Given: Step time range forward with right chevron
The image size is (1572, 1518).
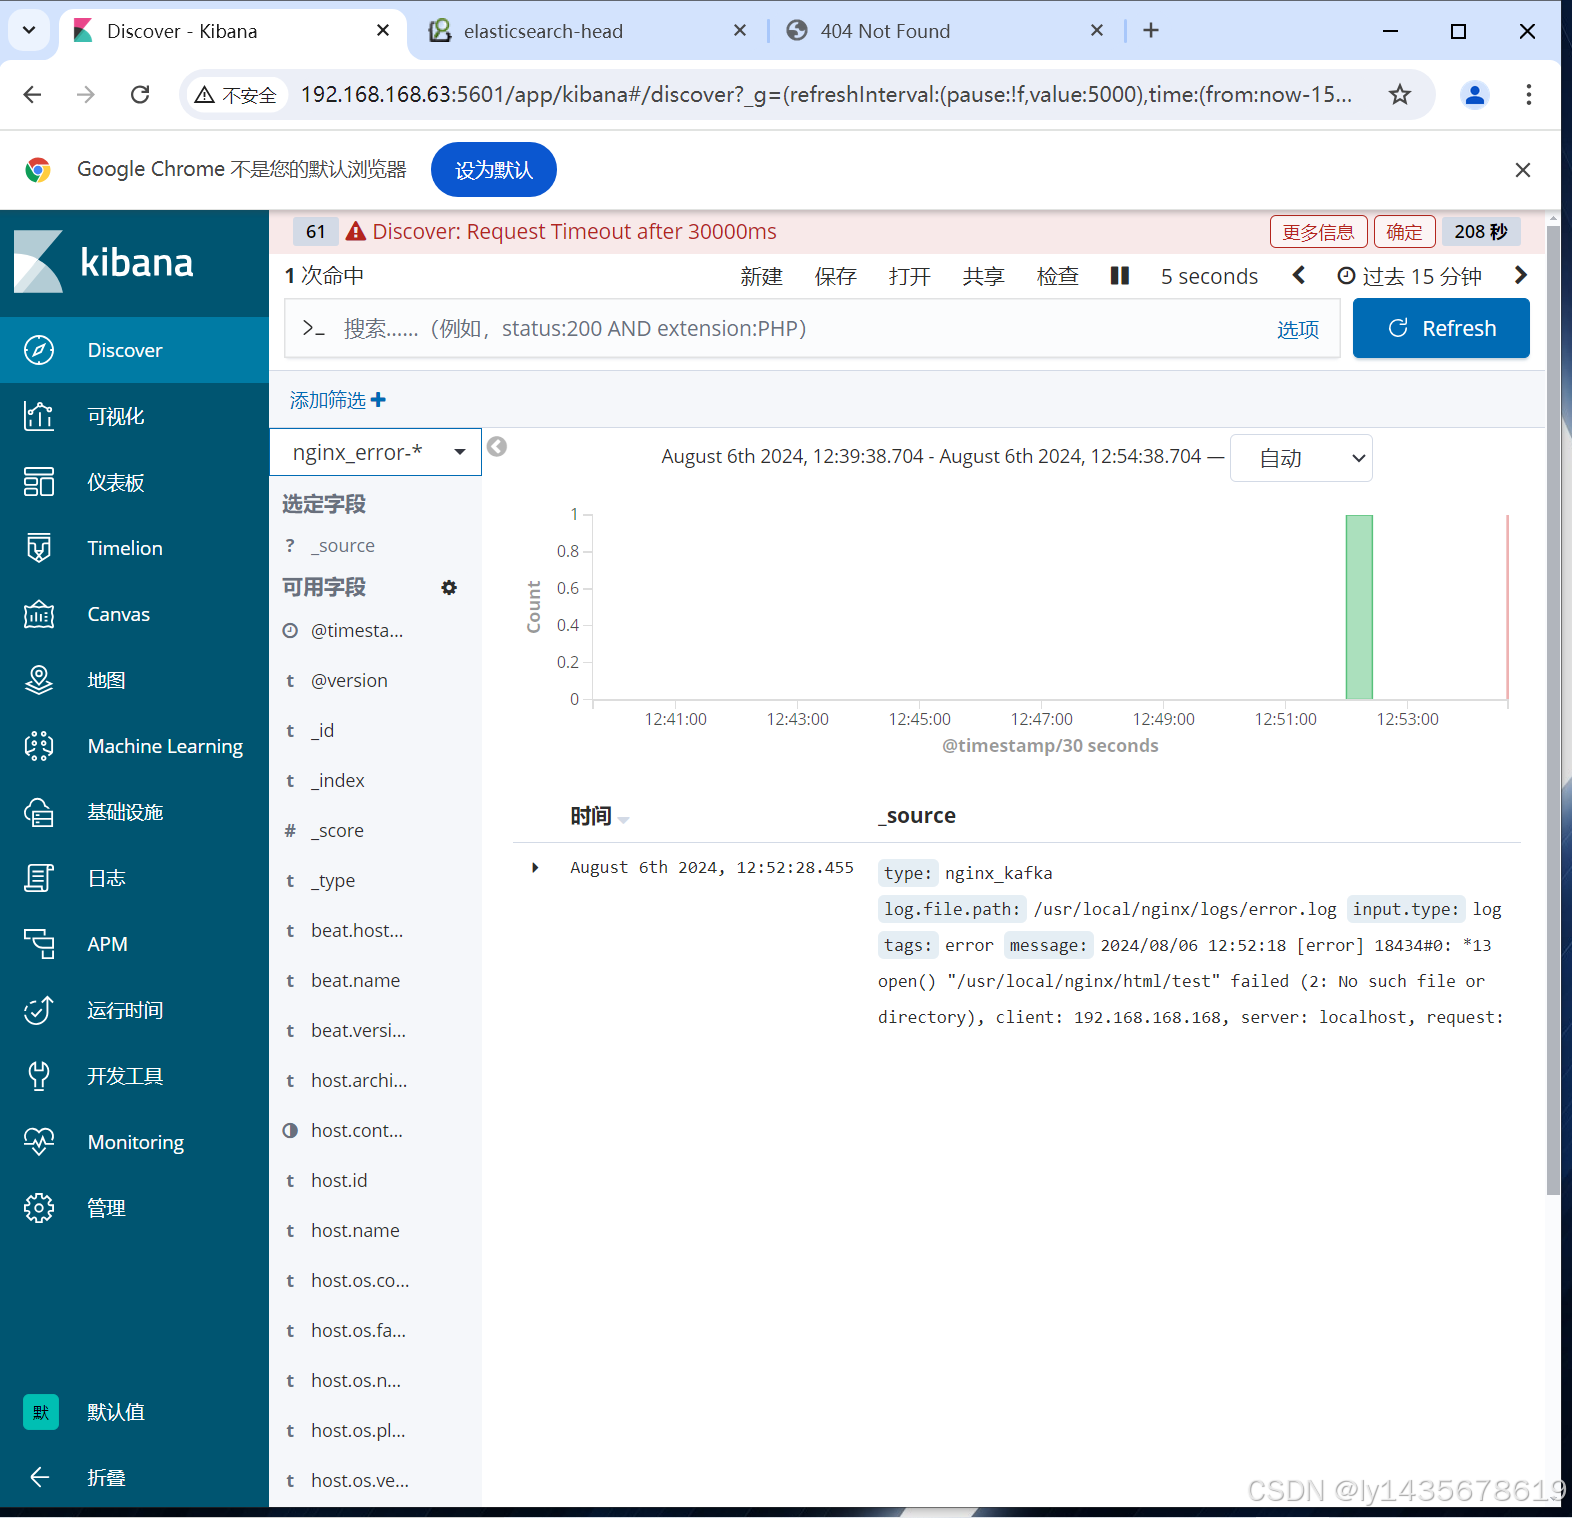Looking at the screenshot, I should 1520,275.
